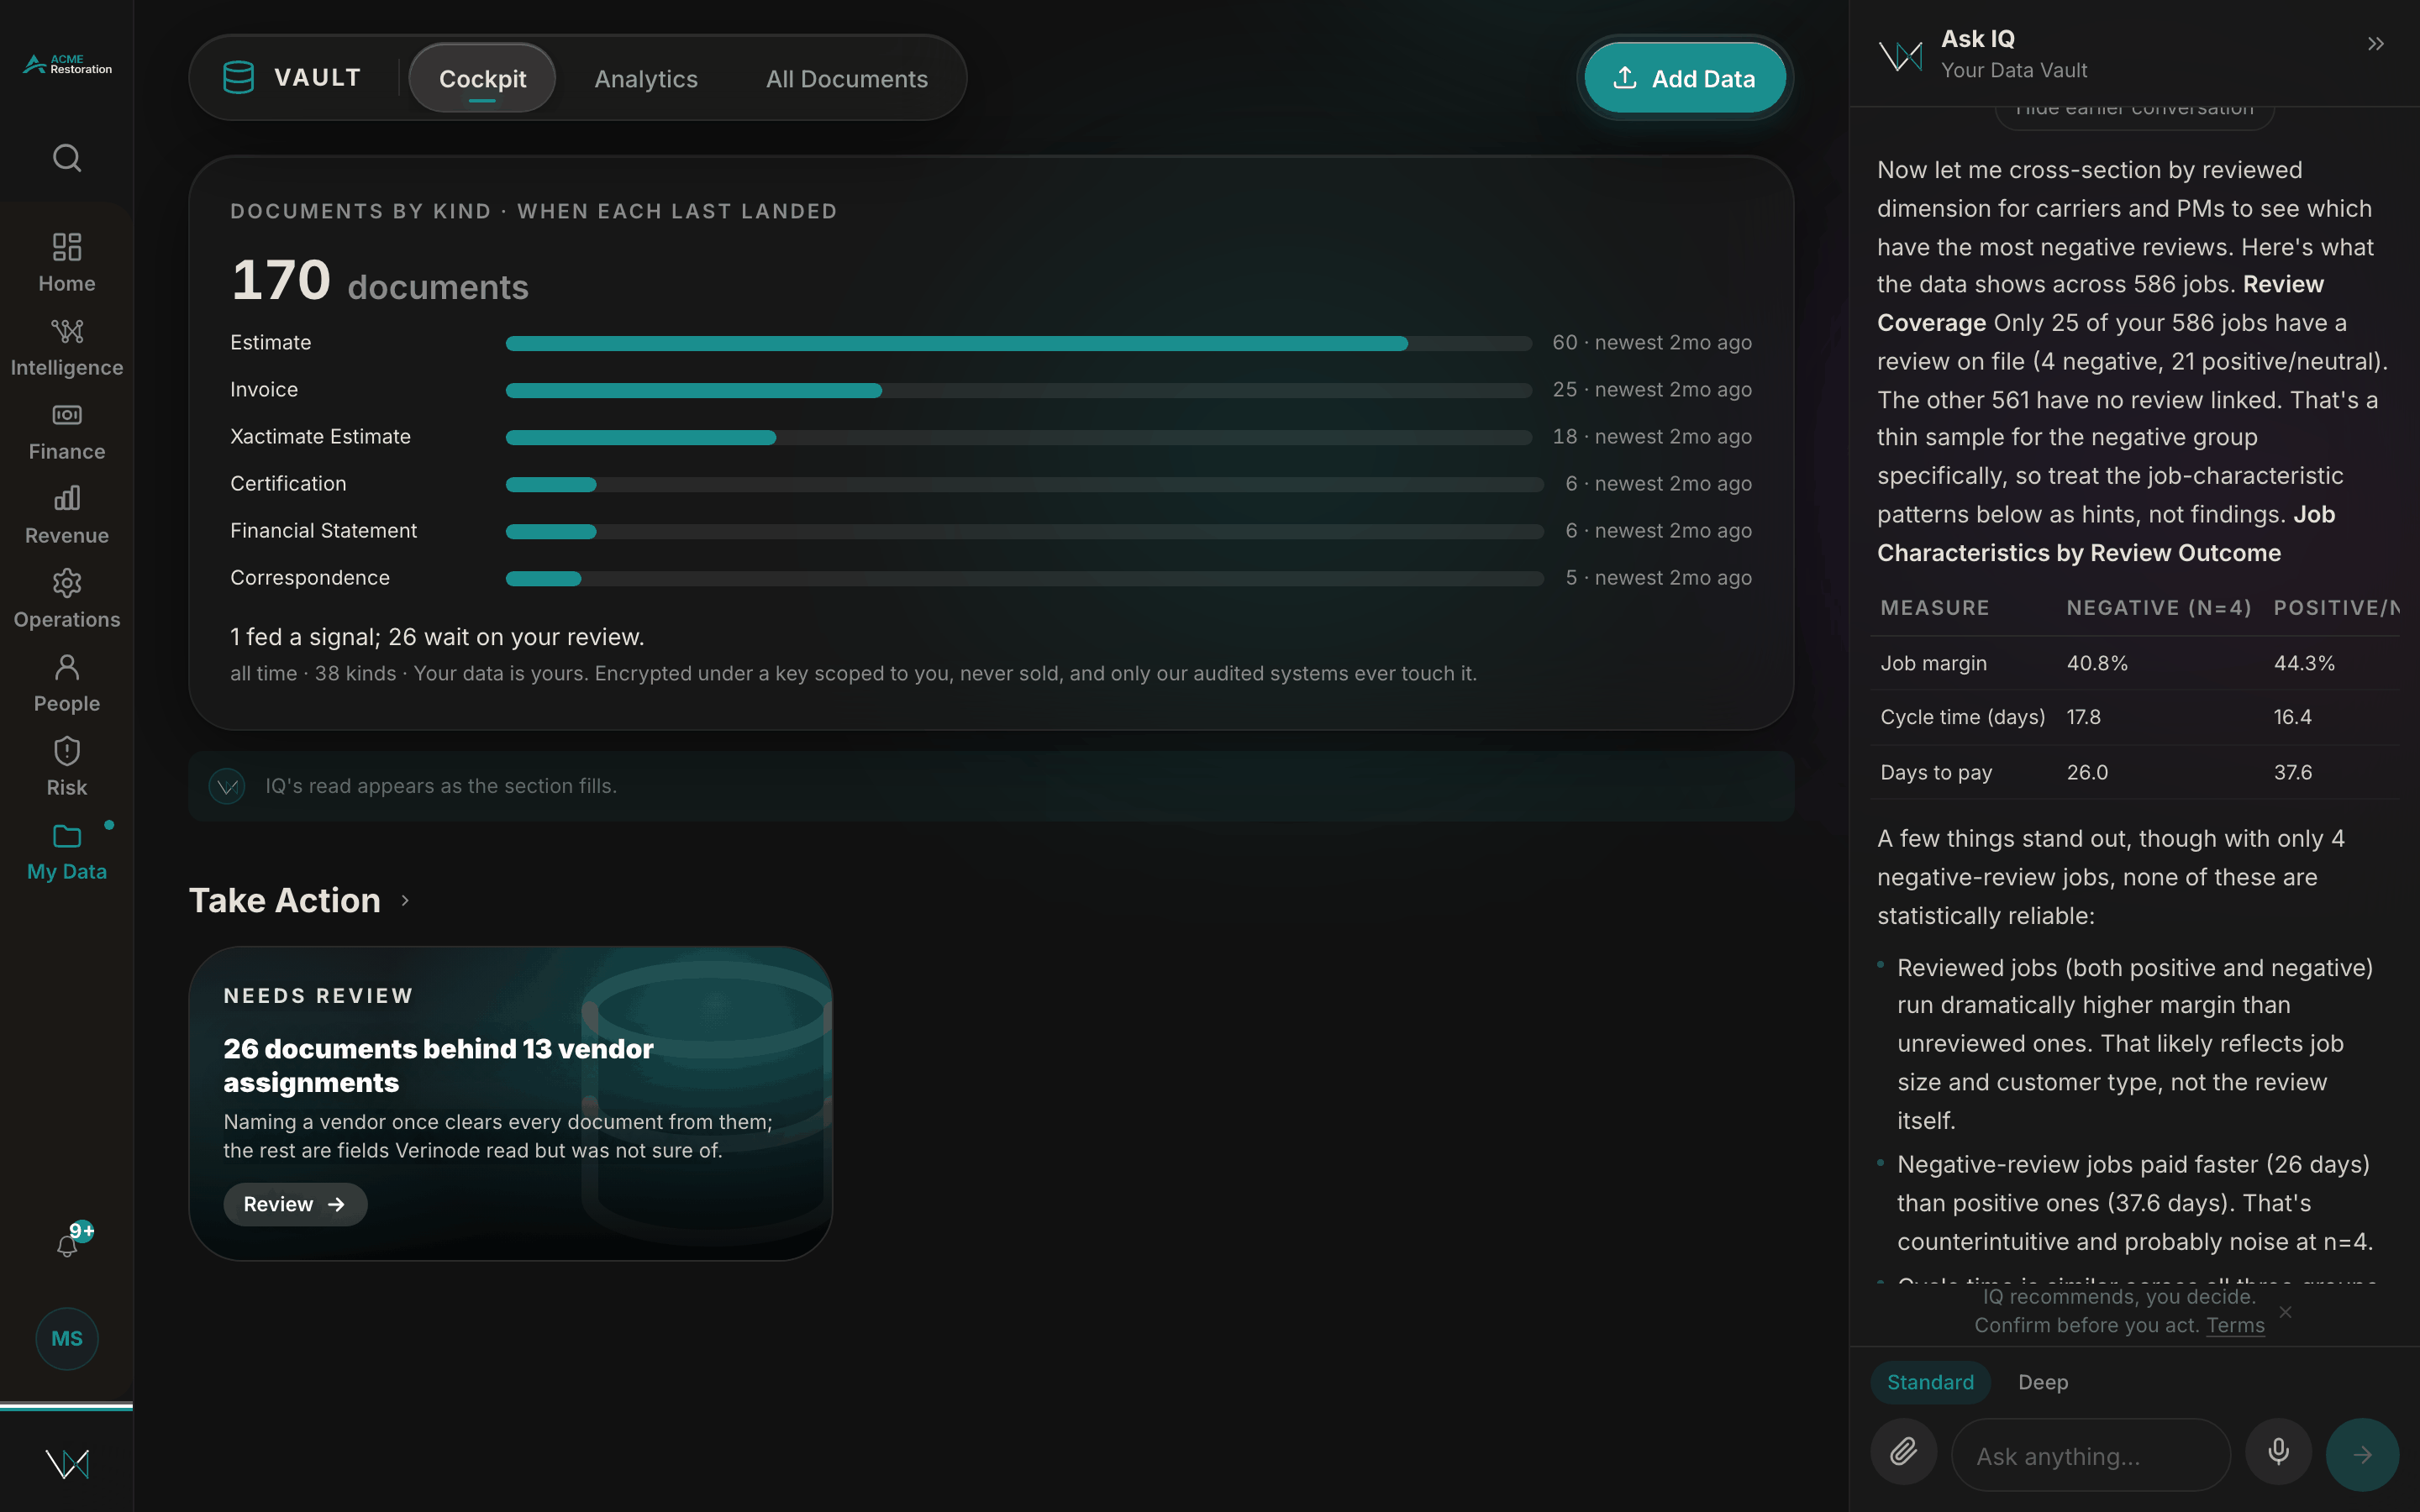Screen dimensions: 2420x1512
Task: Open My Data folder section
Action: point(67,851)
